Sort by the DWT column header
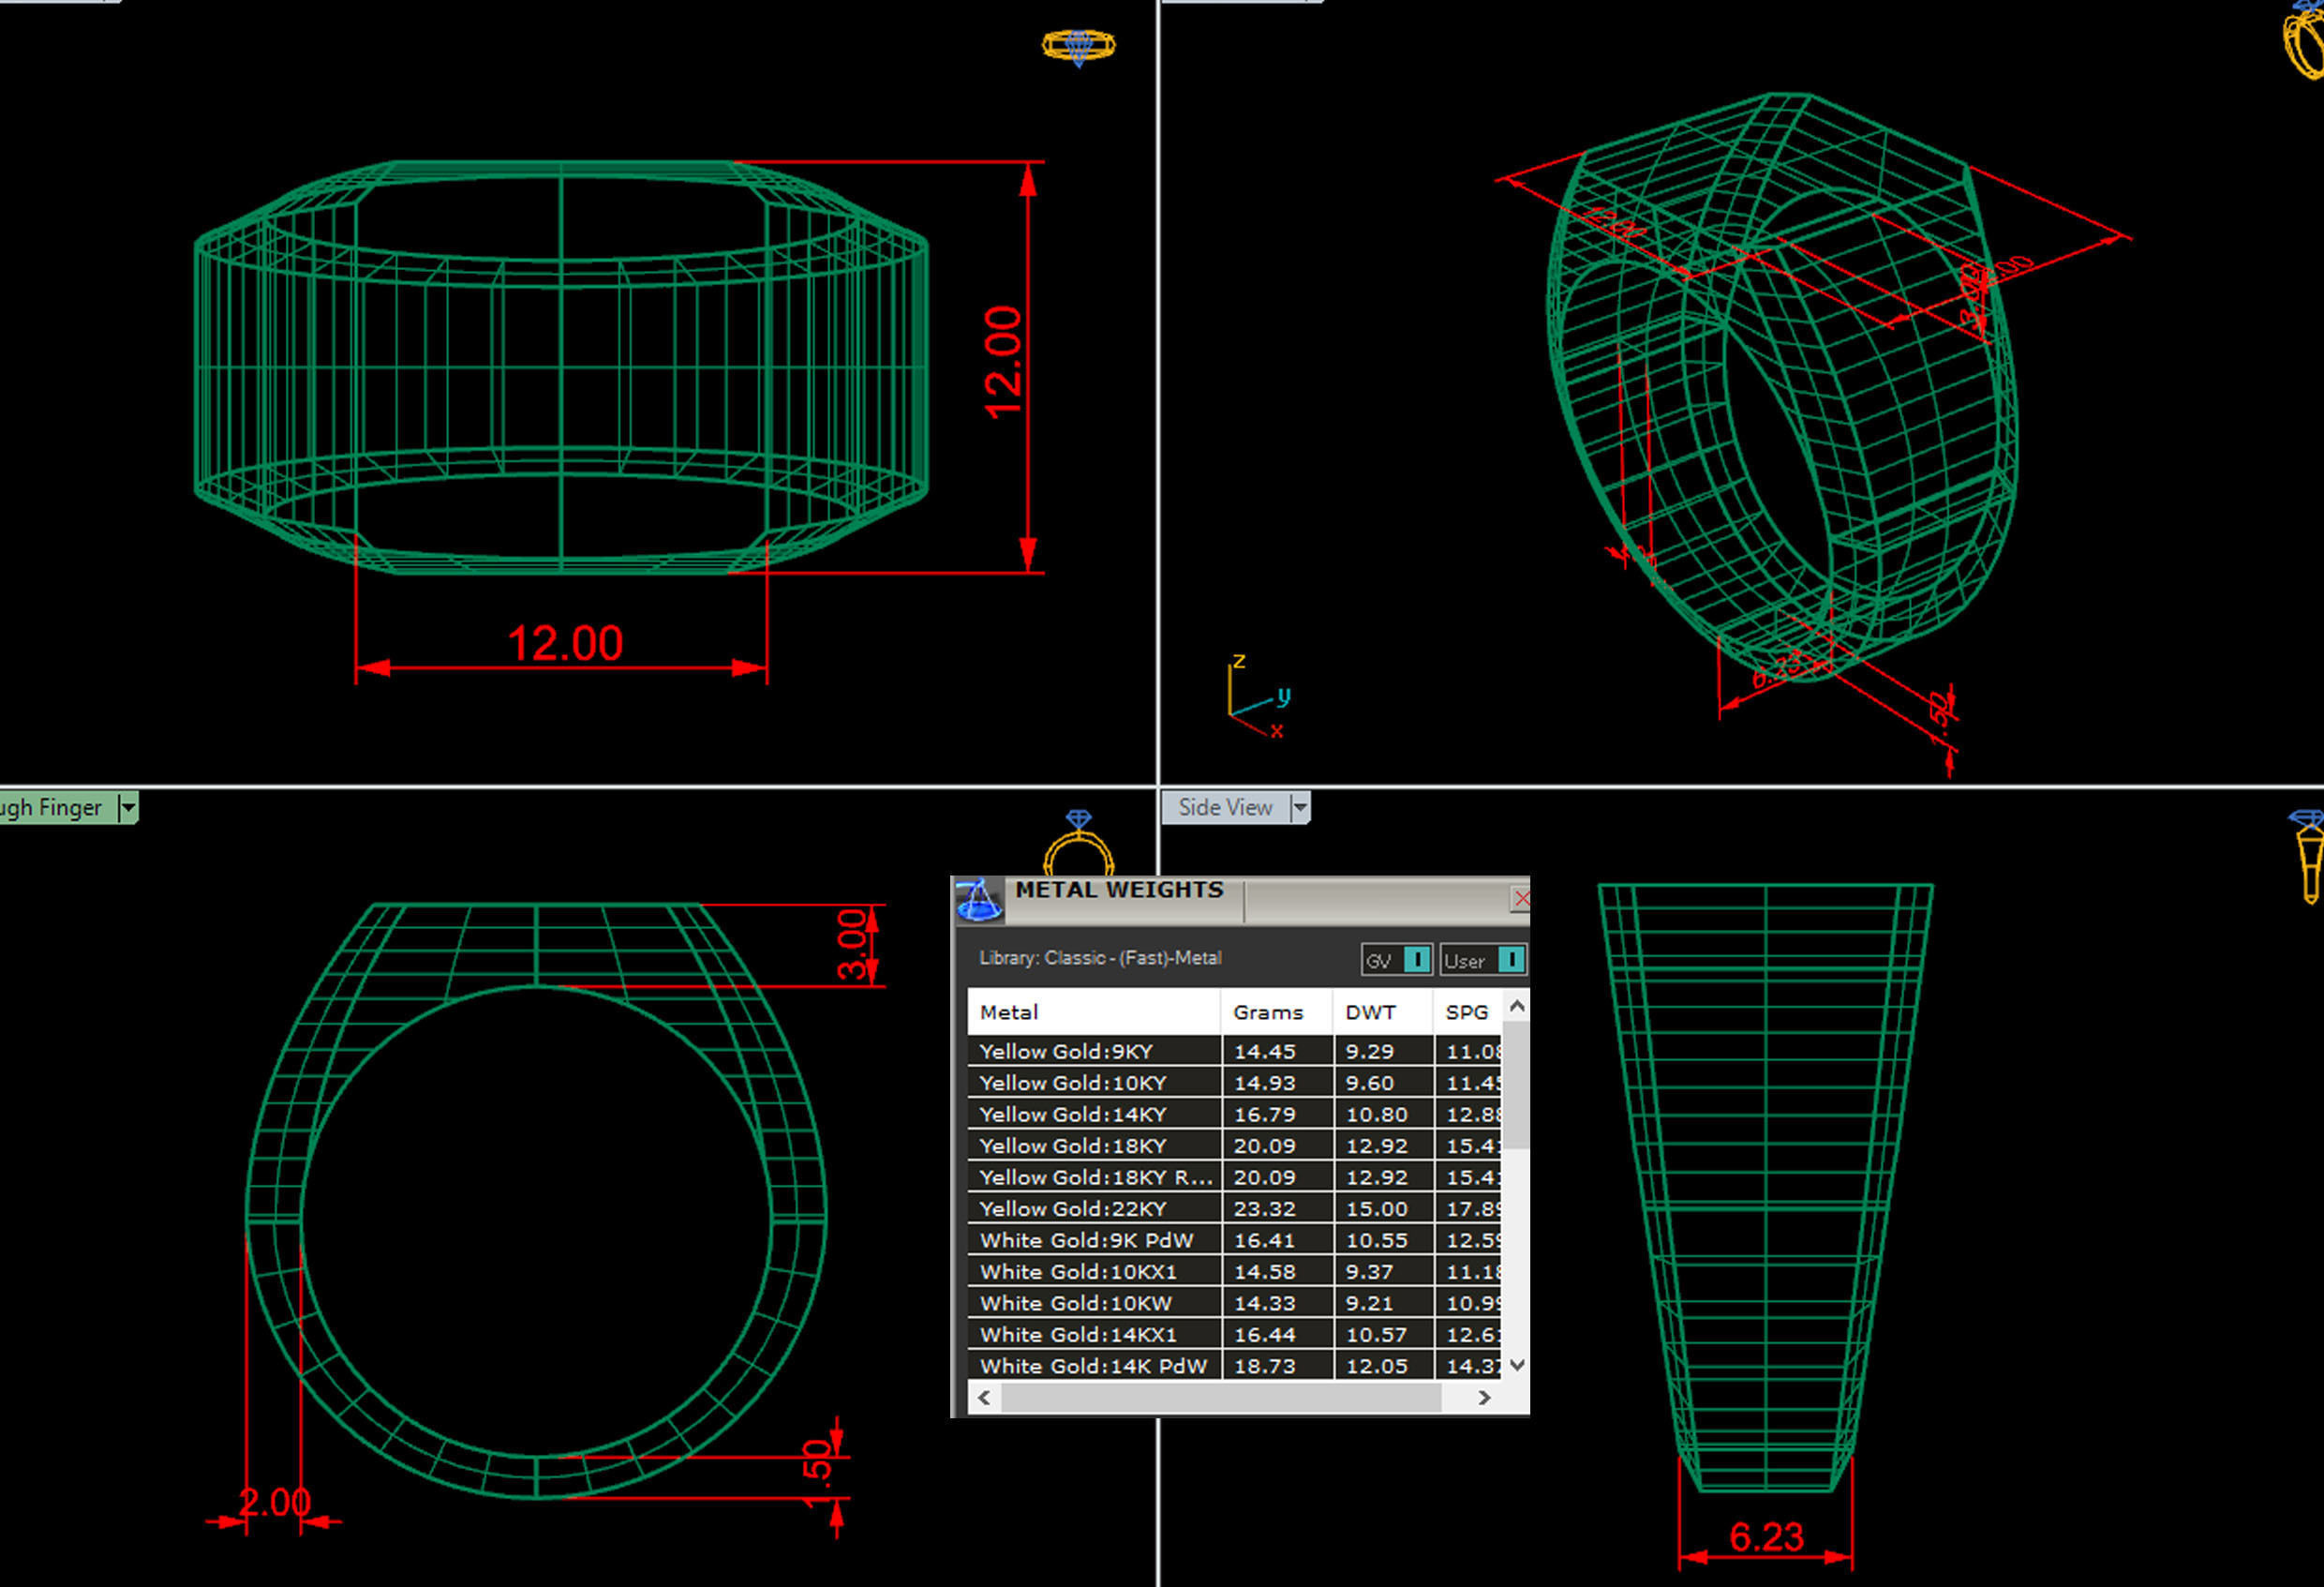 coord(1383,1012)
